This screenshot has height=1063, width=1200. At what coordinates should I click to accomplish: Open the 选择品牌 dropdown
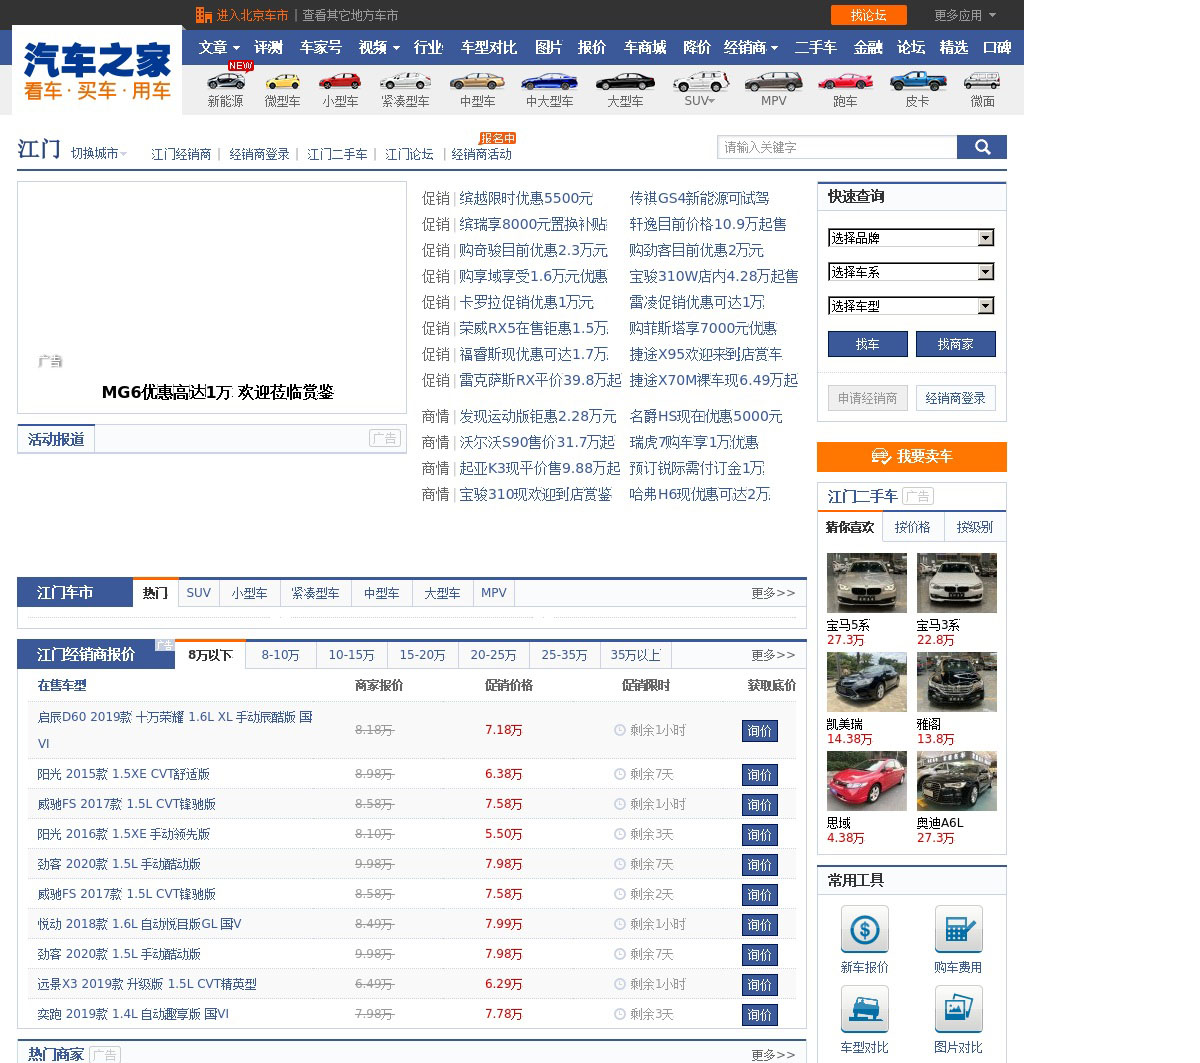point(910,238)
